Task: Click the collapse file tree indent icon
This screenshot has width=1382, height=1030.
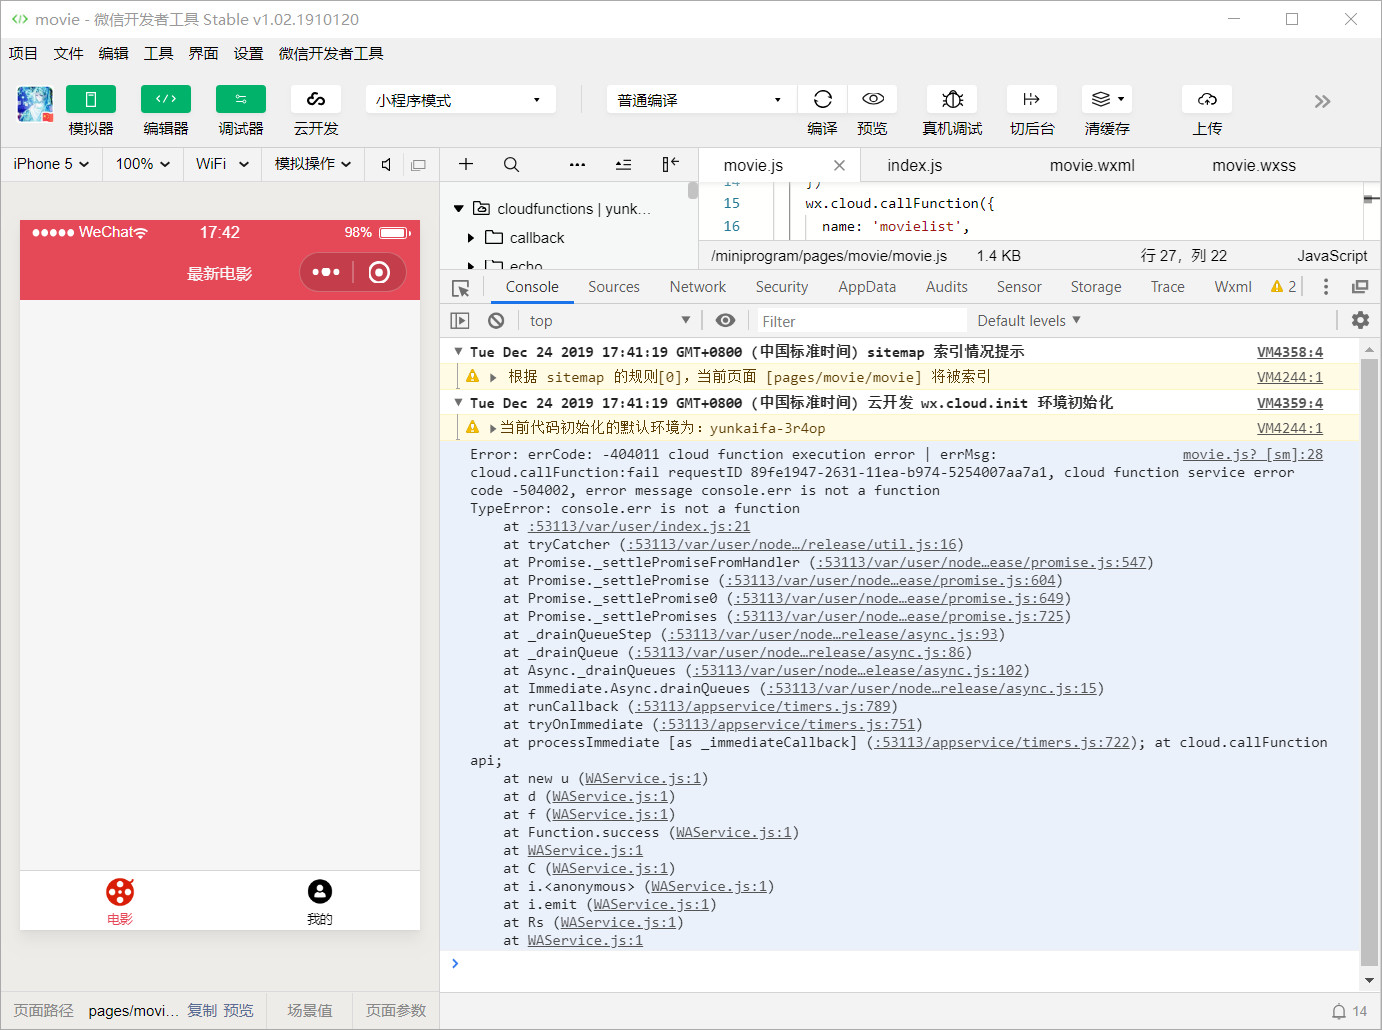Action: (623, 164)
